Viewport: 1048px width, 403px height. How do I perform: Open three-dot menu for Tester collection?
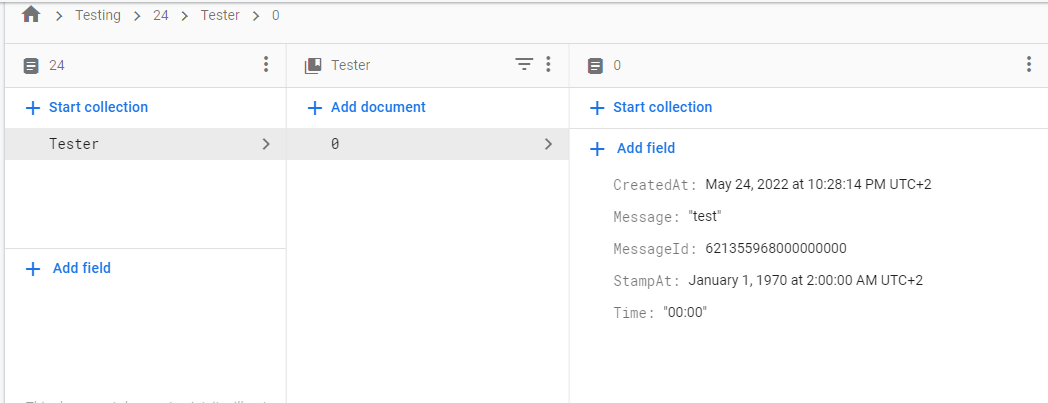tap(548, 65)
